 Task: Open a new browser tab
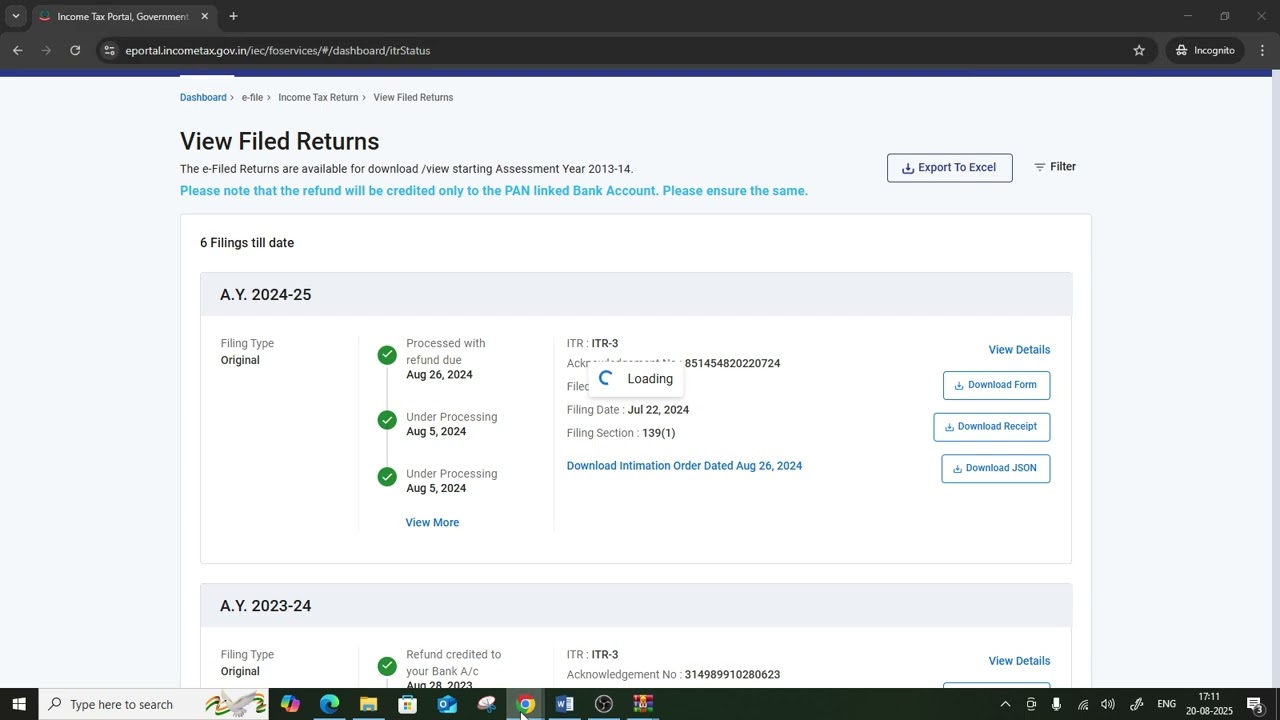(x=233, y=16)
